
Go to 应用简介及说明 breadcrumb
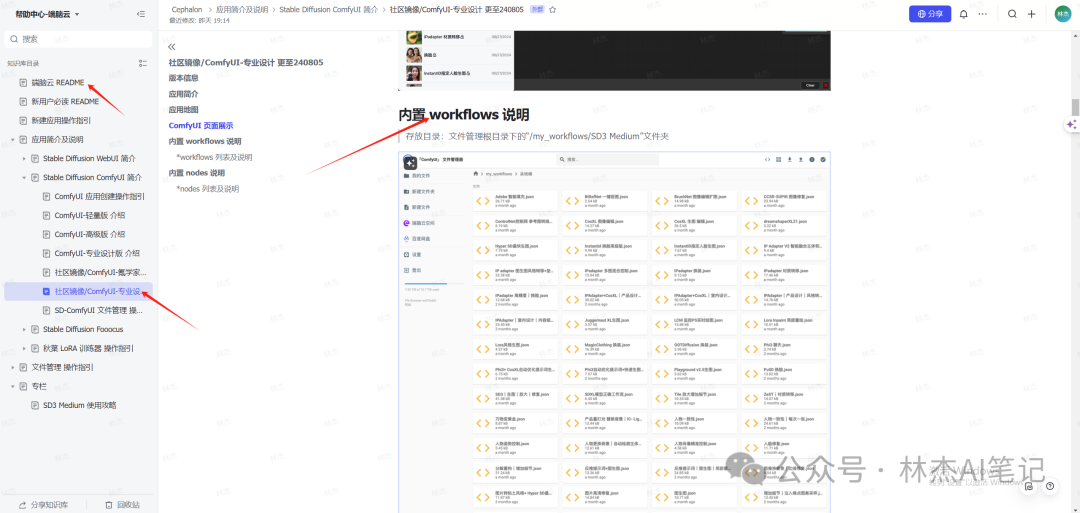[x=242, y=10]
